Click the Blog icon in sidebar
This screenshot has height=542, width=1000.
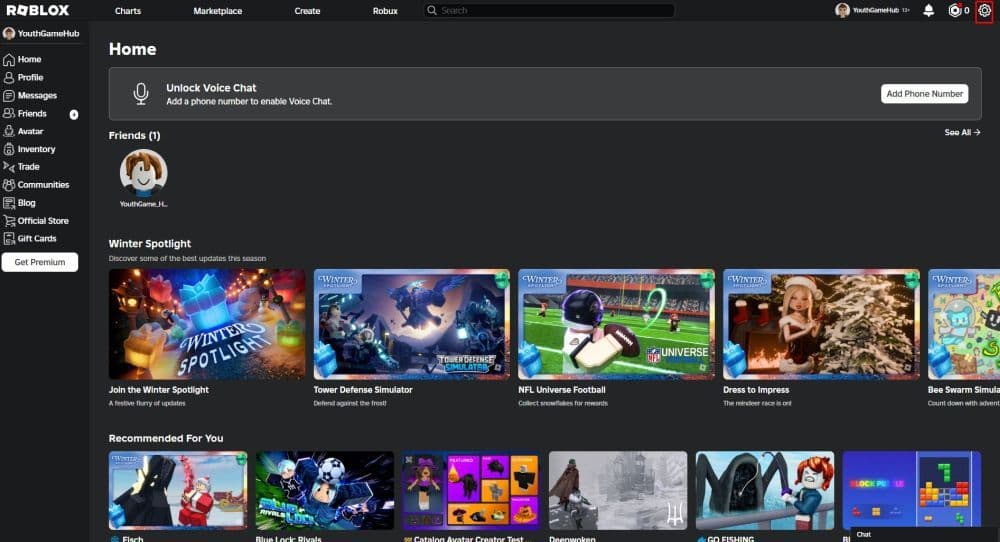click(9, 203)
